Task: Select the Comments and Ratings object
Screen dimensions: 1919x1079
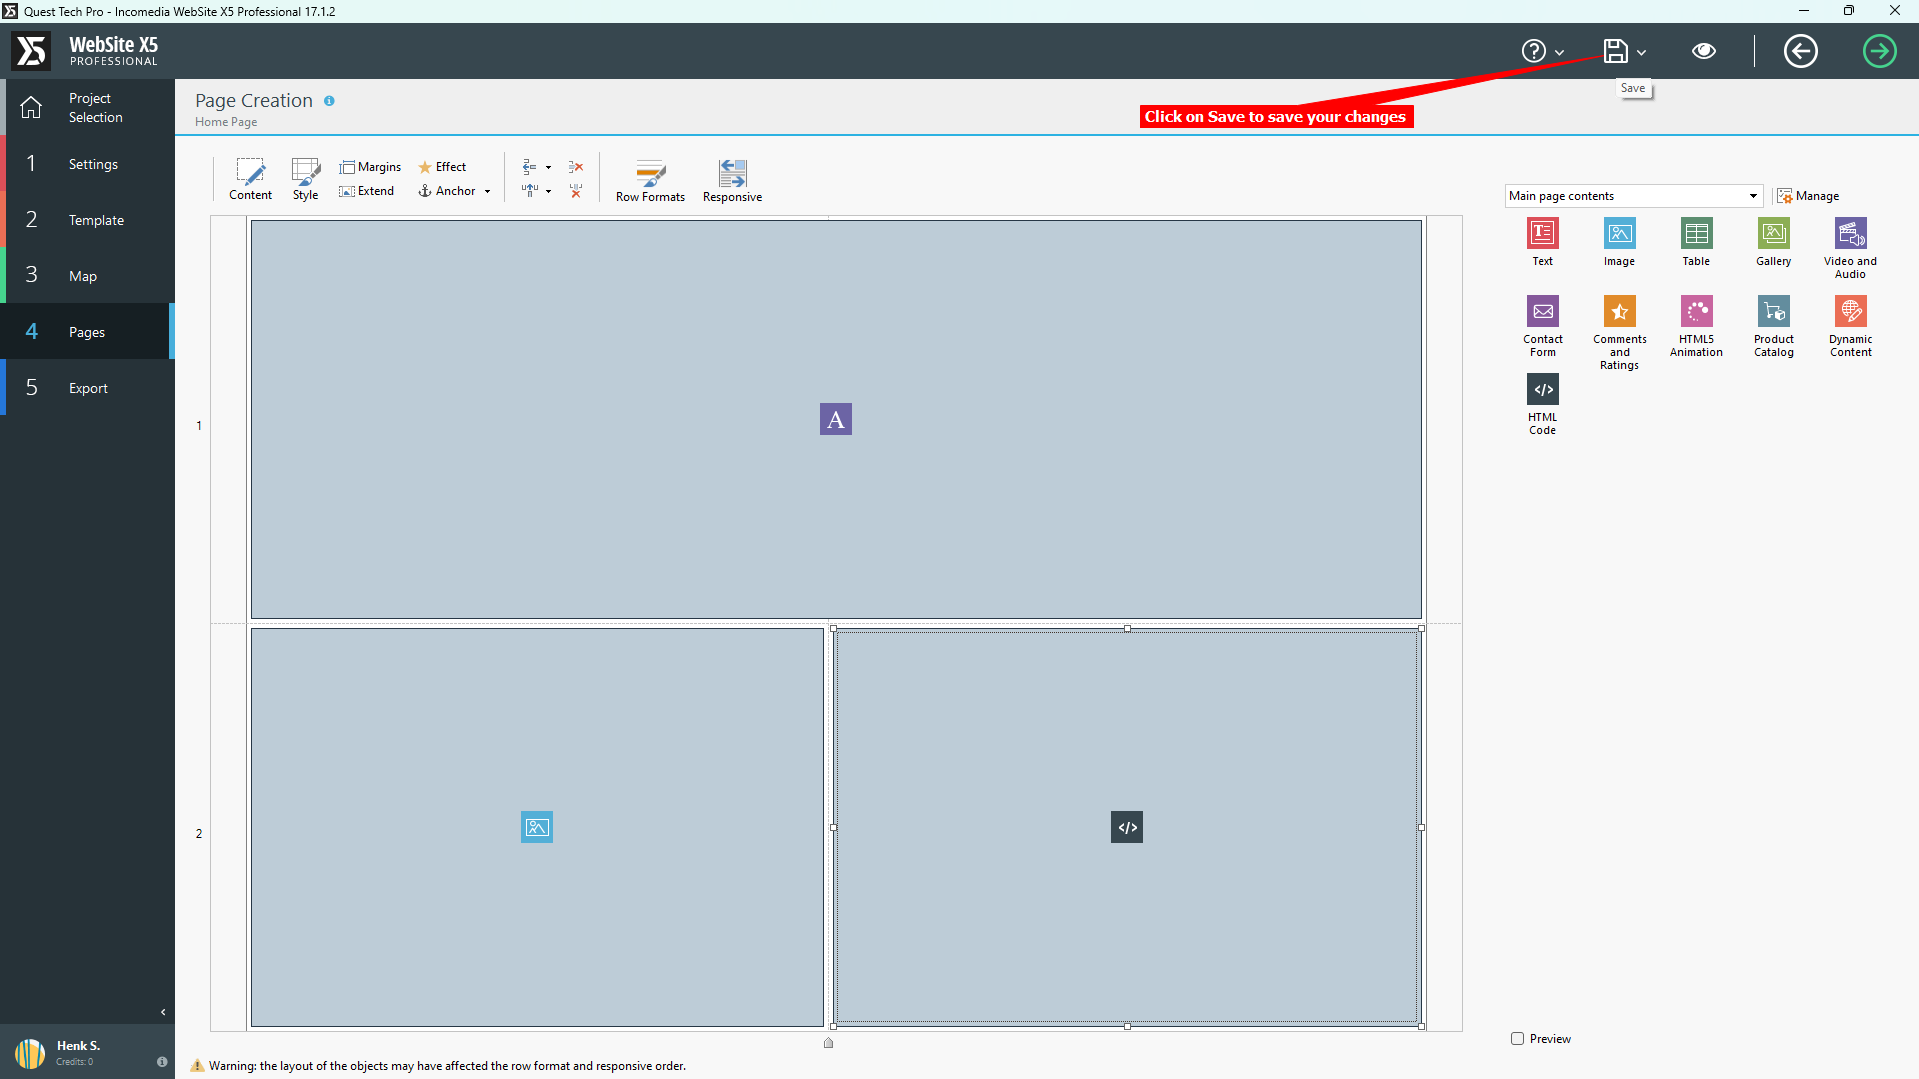Action: click(x=1619, y=333)
